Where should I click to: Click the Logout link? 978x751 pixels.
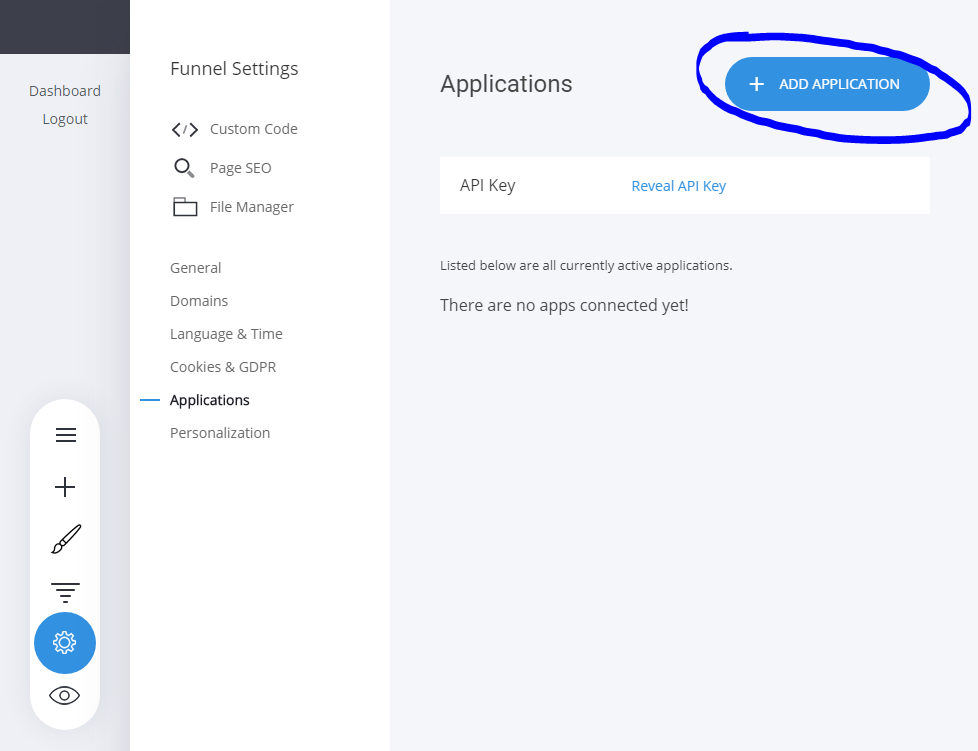65,119
